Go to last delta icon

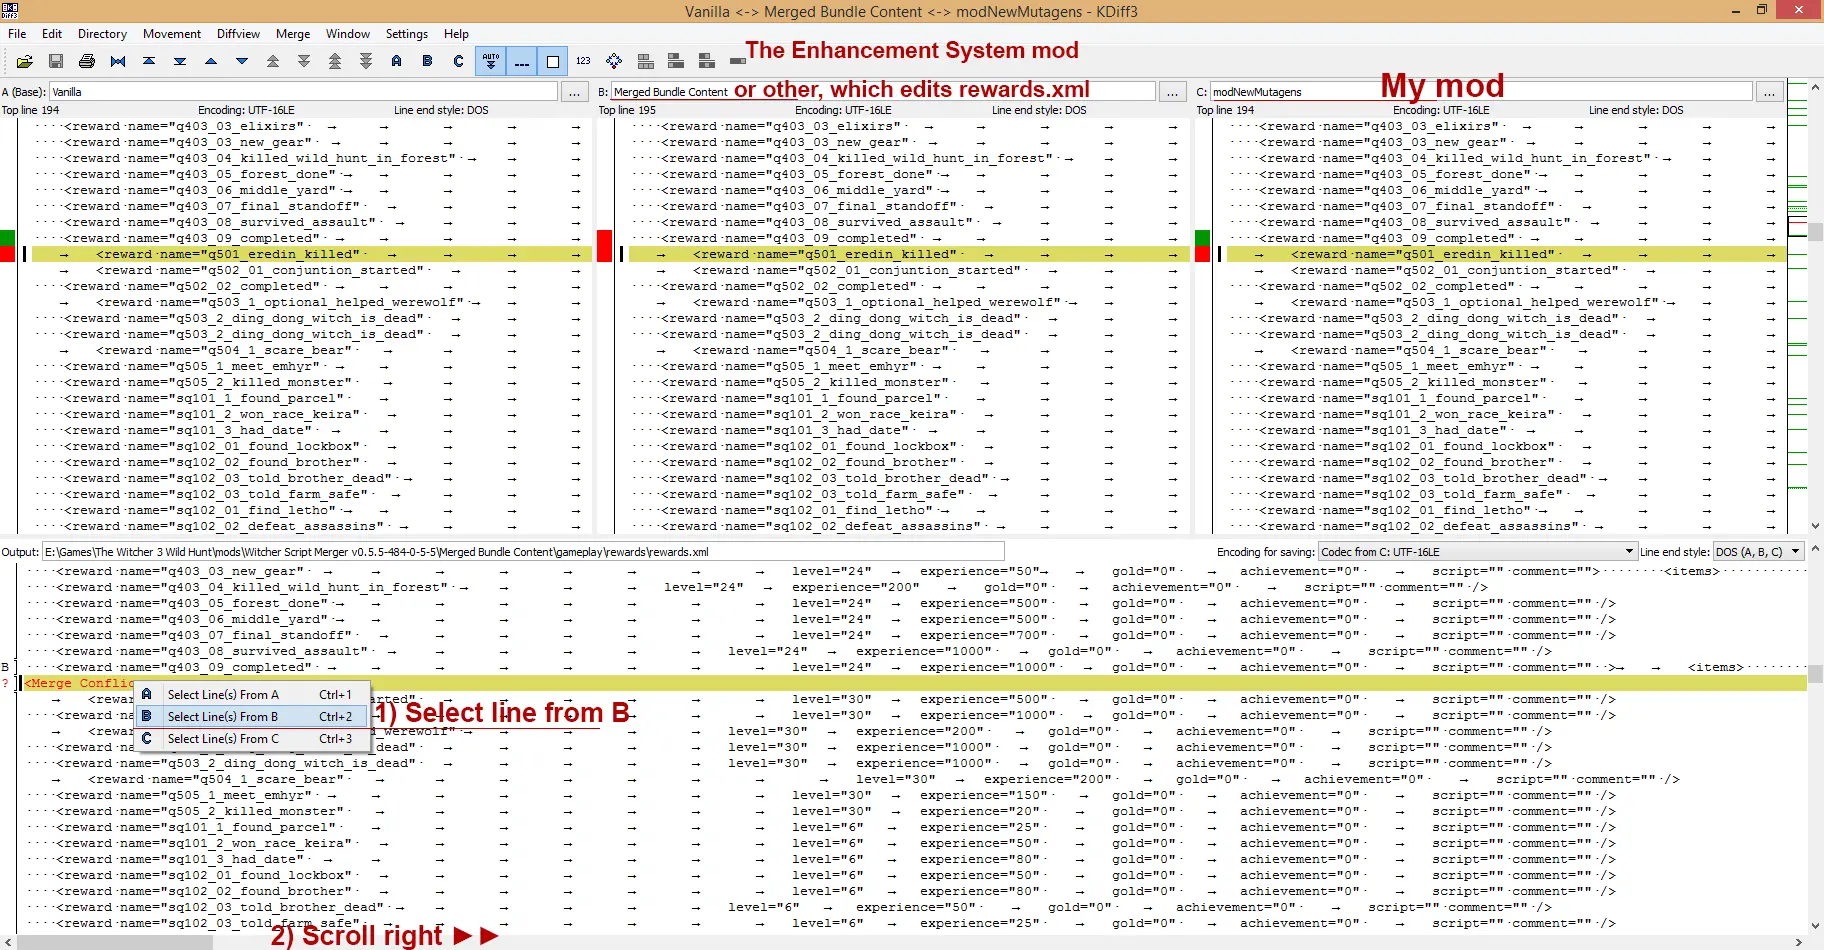(x=180, y=61)
